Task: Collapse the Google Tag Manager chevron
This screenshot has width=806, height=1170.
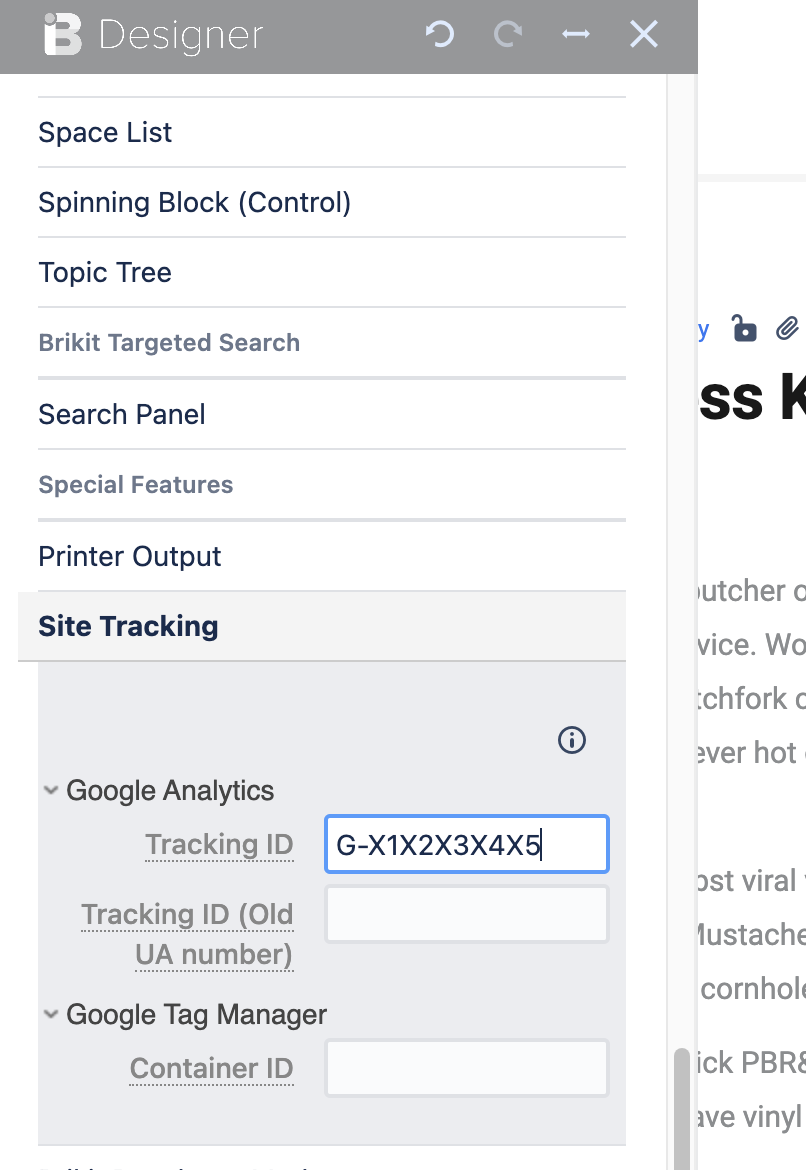Action: coord(51,1013)
